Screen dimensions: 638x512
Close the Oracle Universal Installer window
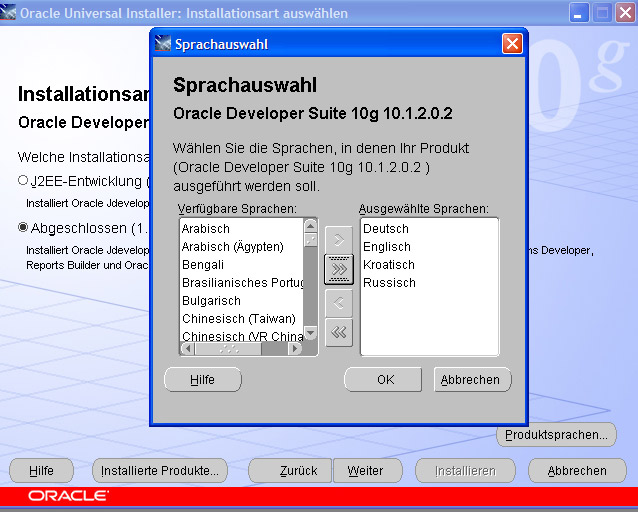[626, 13]
